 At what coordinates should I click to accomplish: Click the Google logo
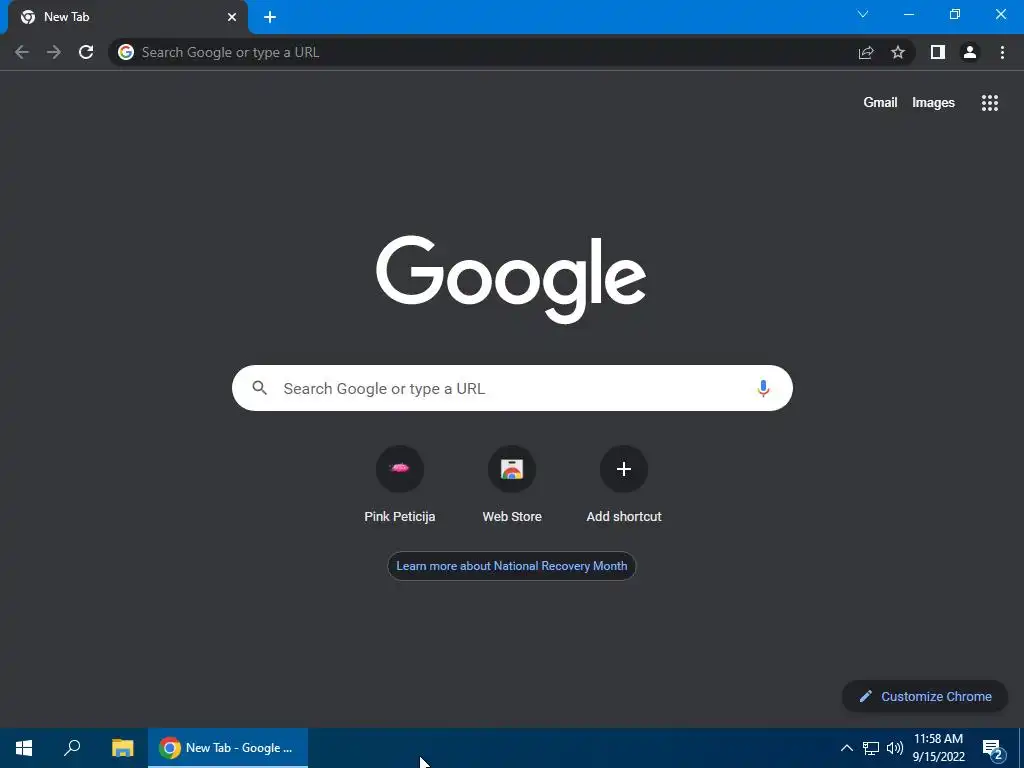tap(511, 279)
